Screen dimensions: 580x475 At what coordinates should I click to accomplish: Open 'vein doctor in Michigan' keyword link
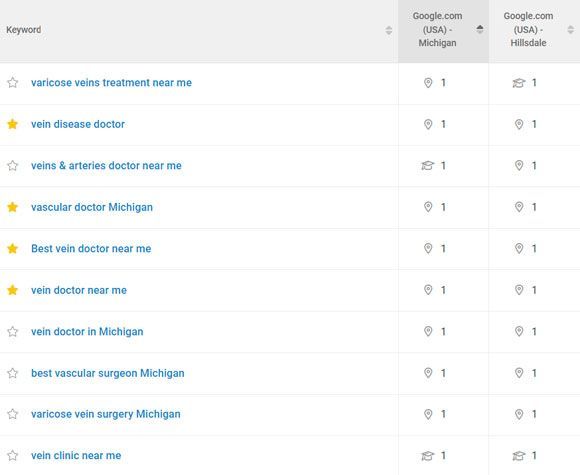click(87, 332)
